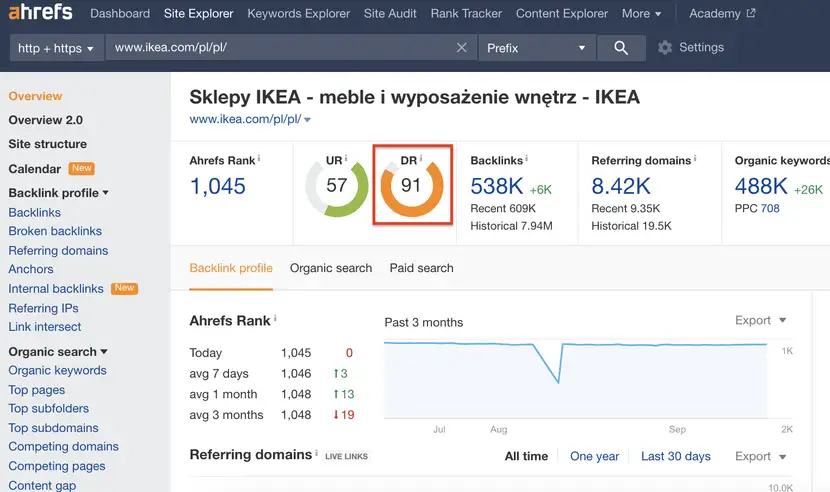Open Broken backlinks report
Image resolution: width=830 pixels, height=492 pixels.
point(55,231)
